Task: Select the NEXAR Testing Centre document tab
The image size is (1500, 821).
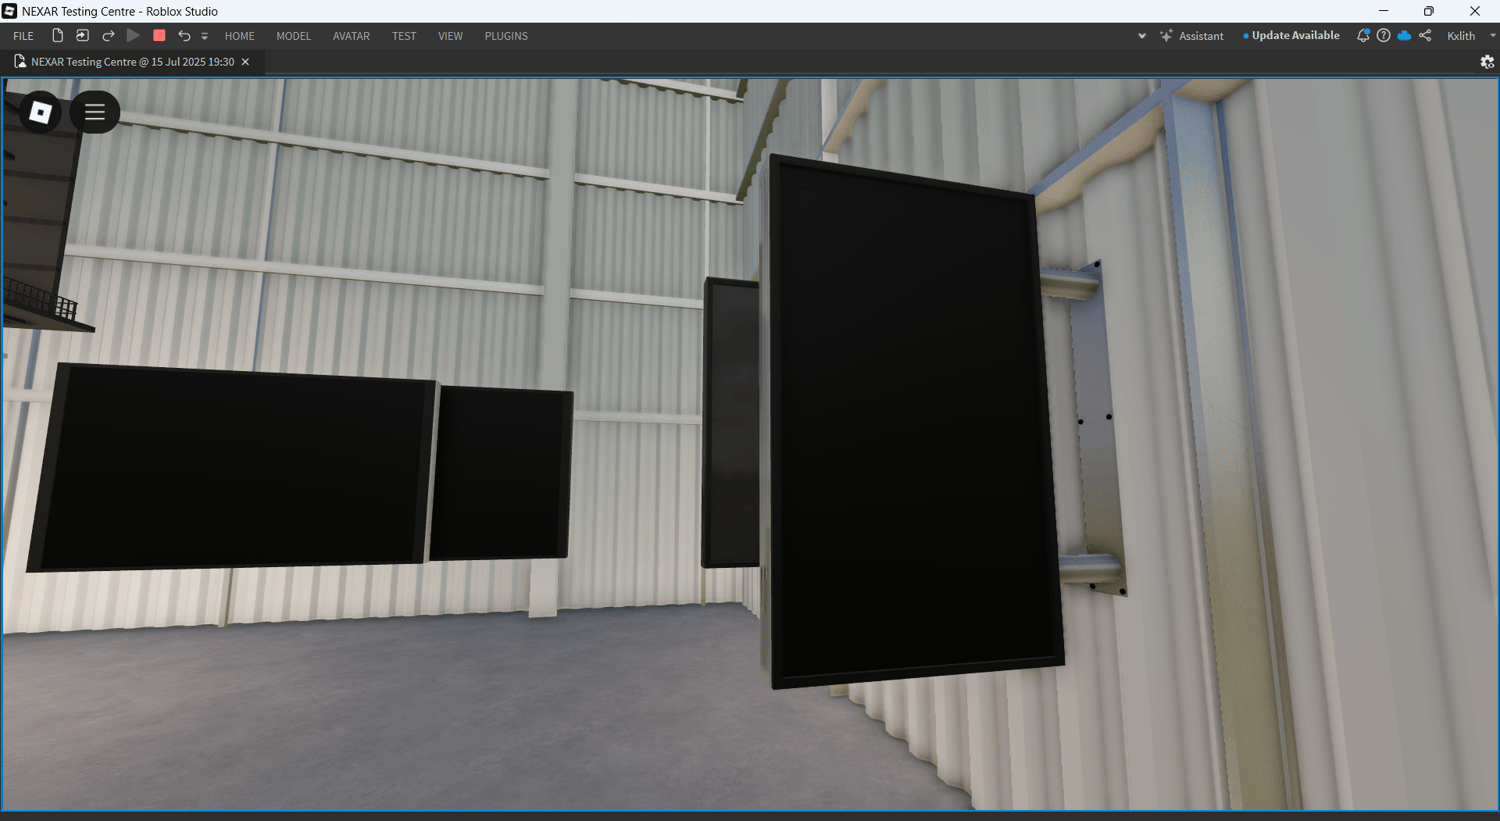Action: pos(132,62)
